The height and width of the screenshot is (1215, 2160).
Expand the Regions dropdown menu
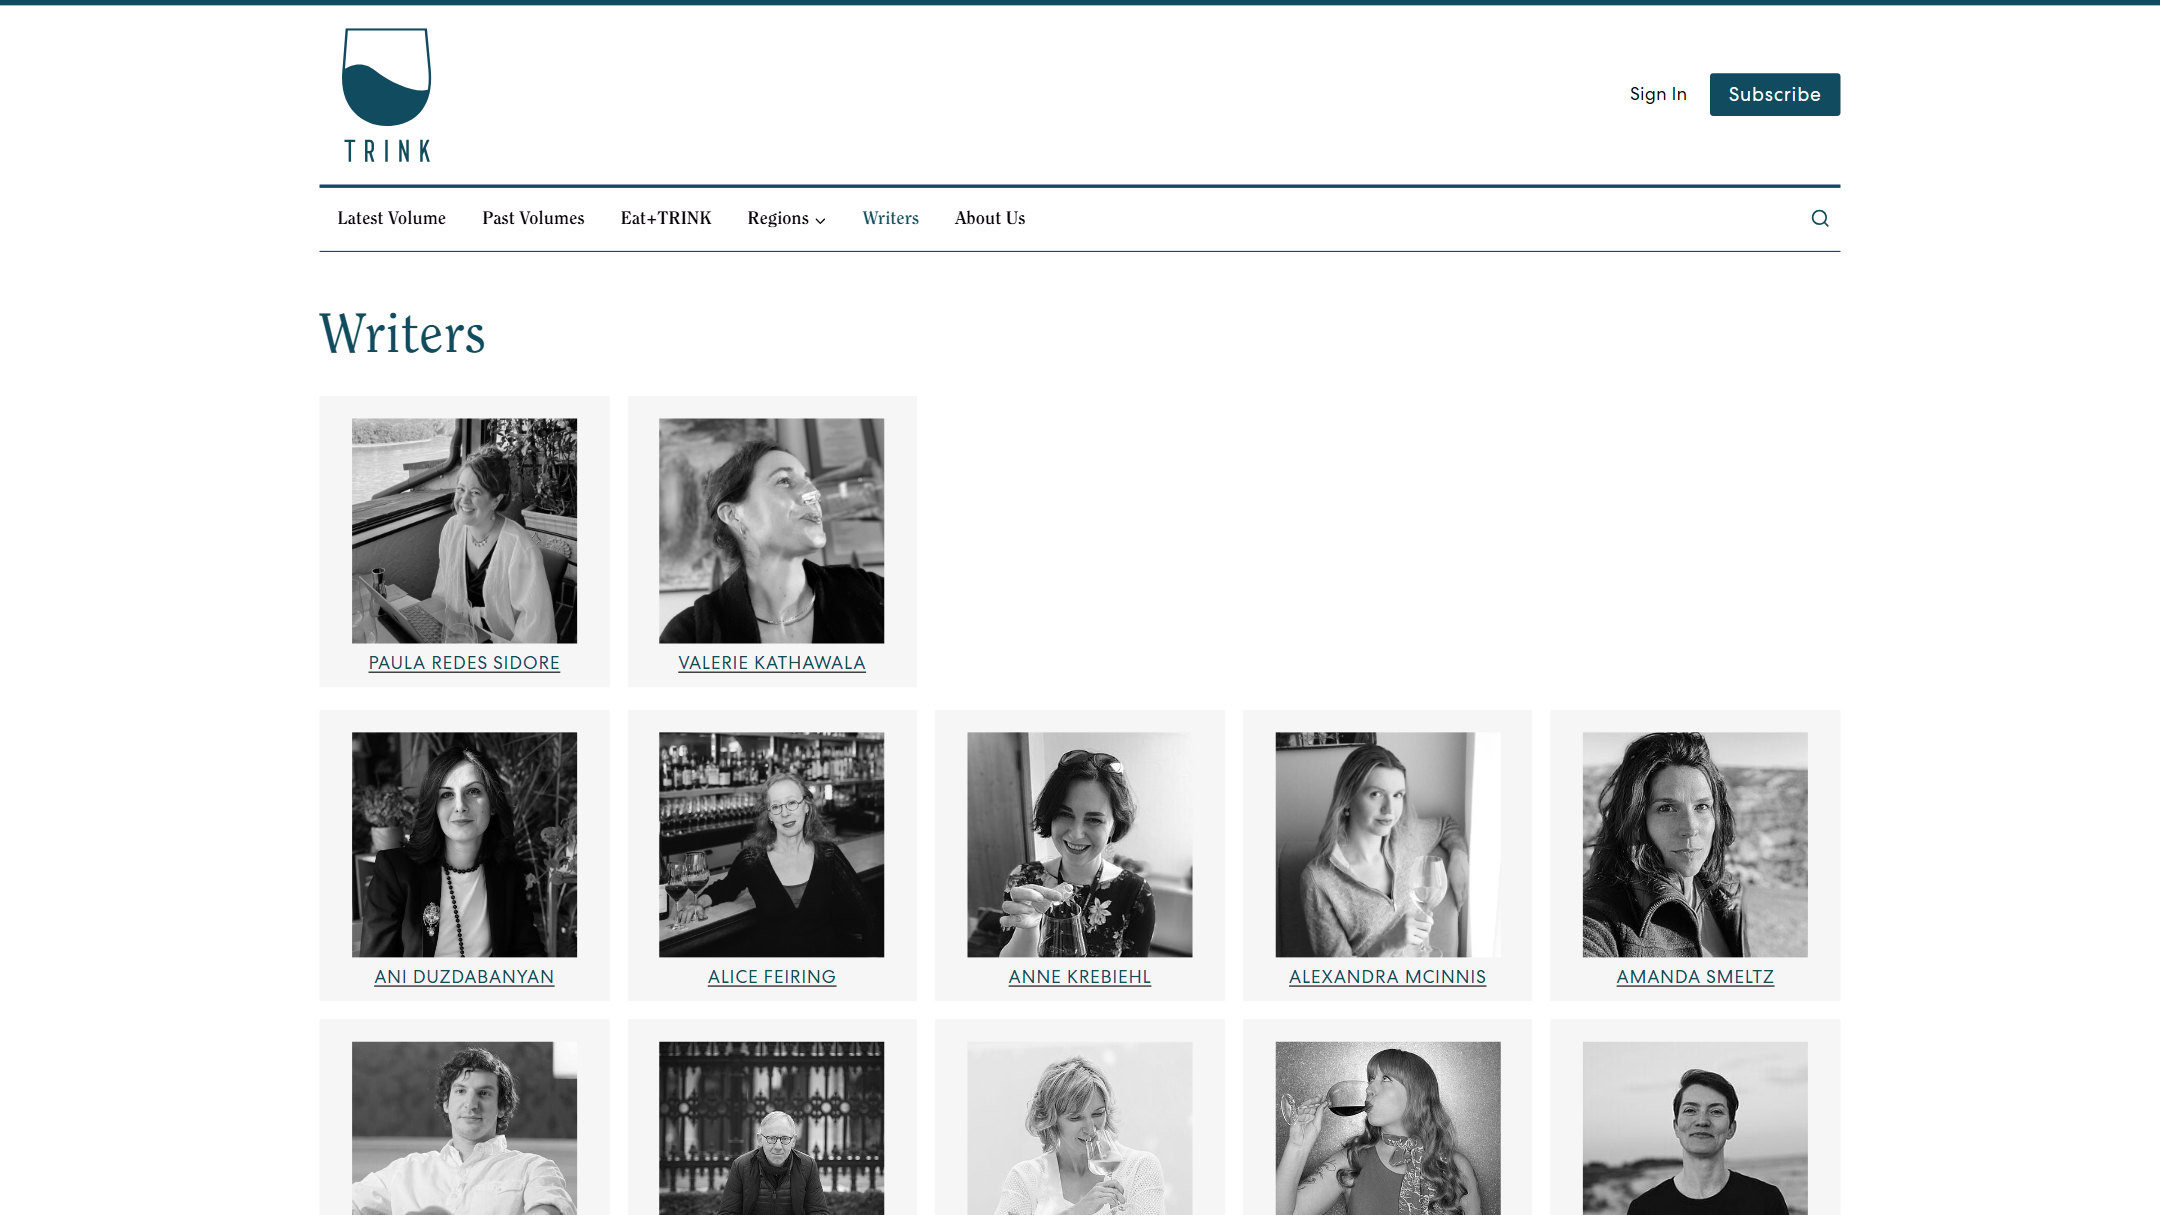click(786, 218)
